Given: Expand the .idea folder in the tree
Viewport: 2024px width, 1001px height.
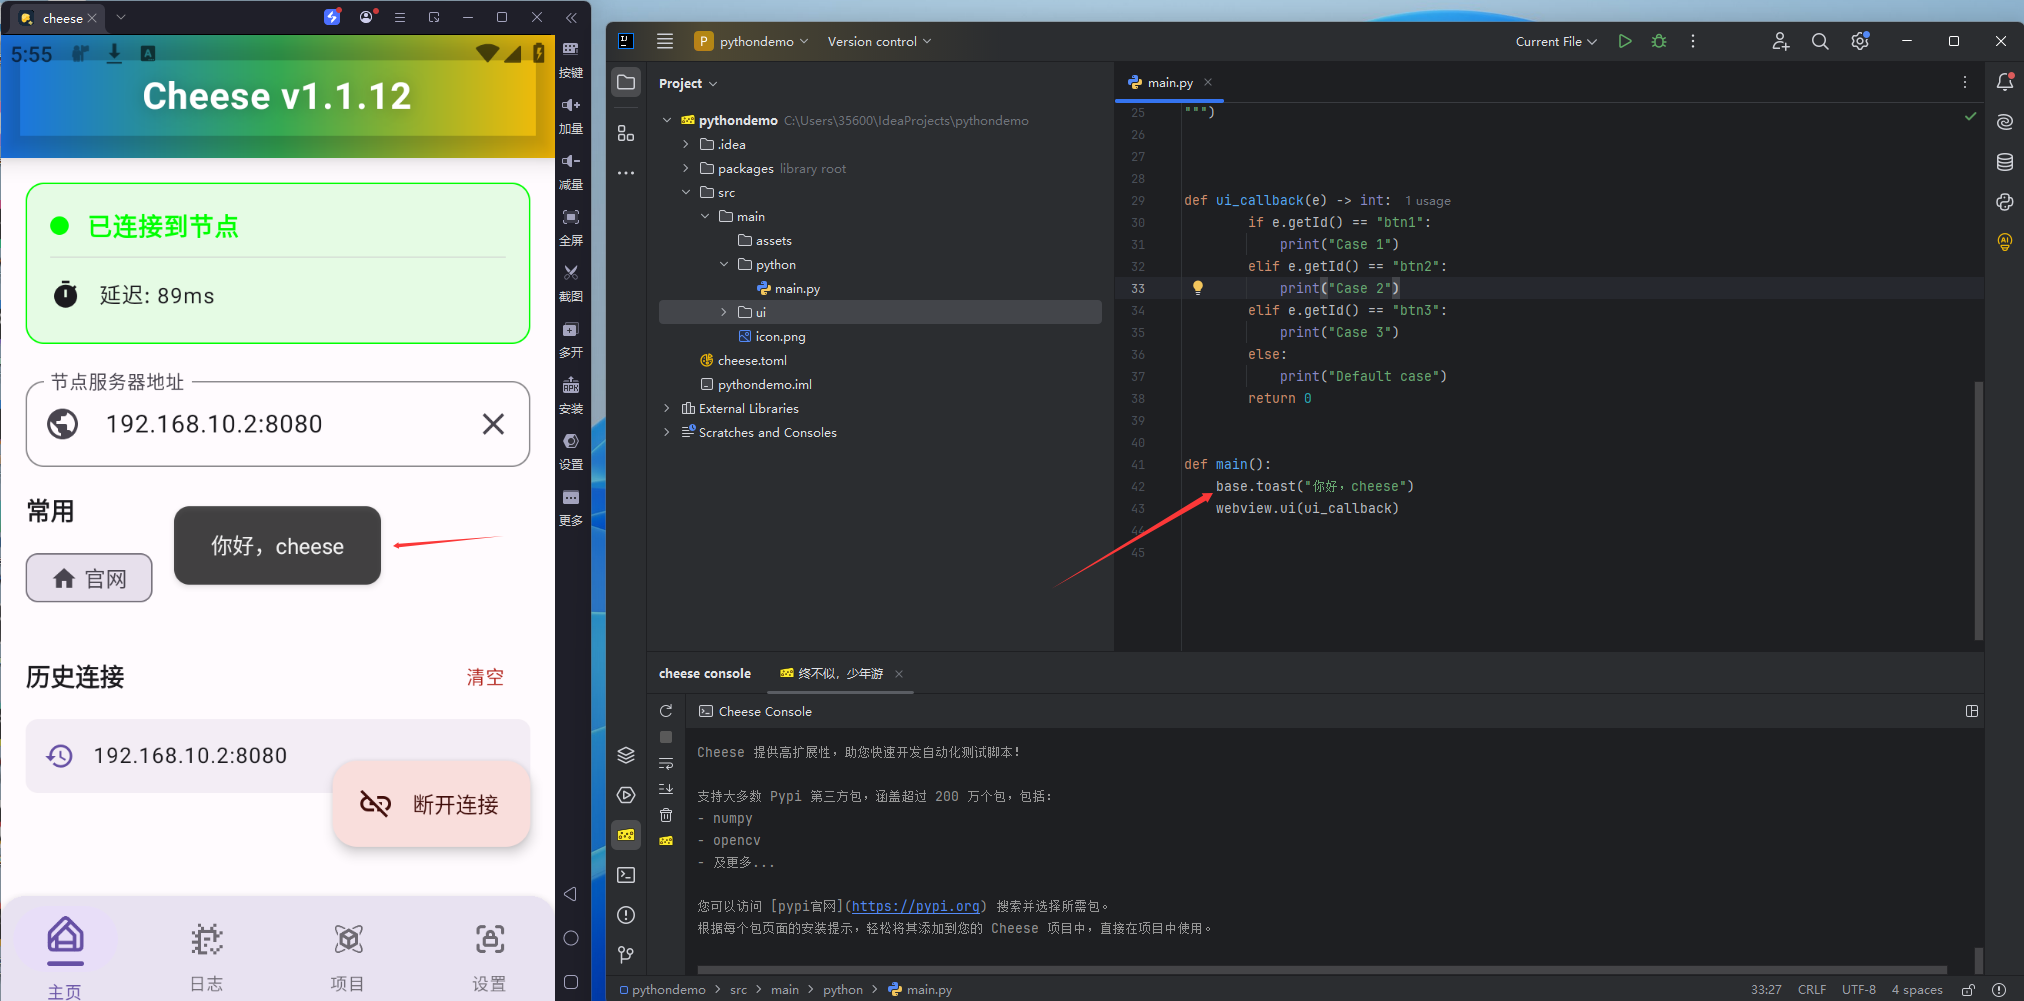Looking at the screenshot, I should 686,145.
